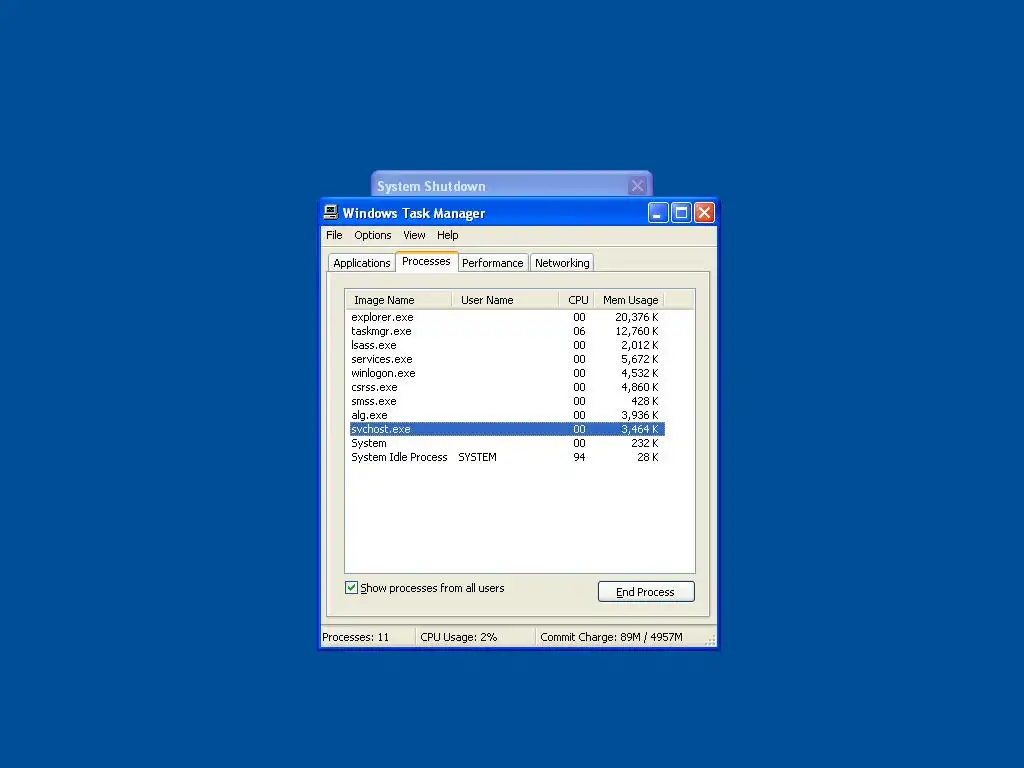Select the Processes tab
The height and width of the screenshot is (768, 1024).
coord(426,261)
